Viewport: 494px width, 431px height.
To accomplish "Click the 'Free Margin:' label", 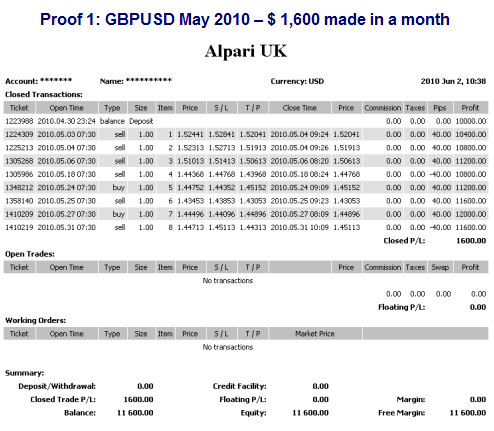I will [x=402, y=413].
